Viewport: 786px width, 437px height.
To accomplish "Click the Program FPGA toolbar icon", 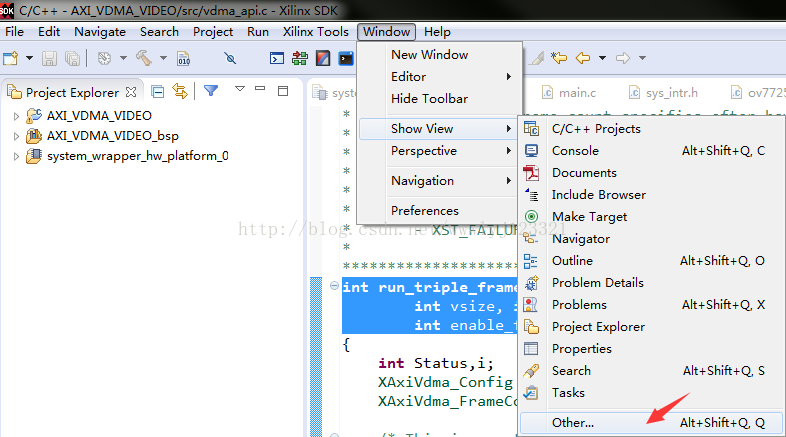I will point(300,59).
